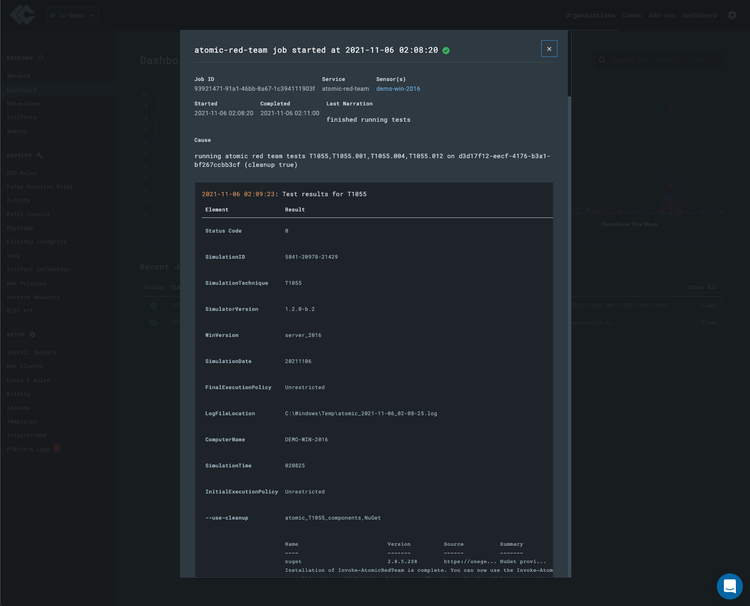Viewport: 750px width, 606px height.
Task: Open the chat support bubble
Action: pos(729,586)
